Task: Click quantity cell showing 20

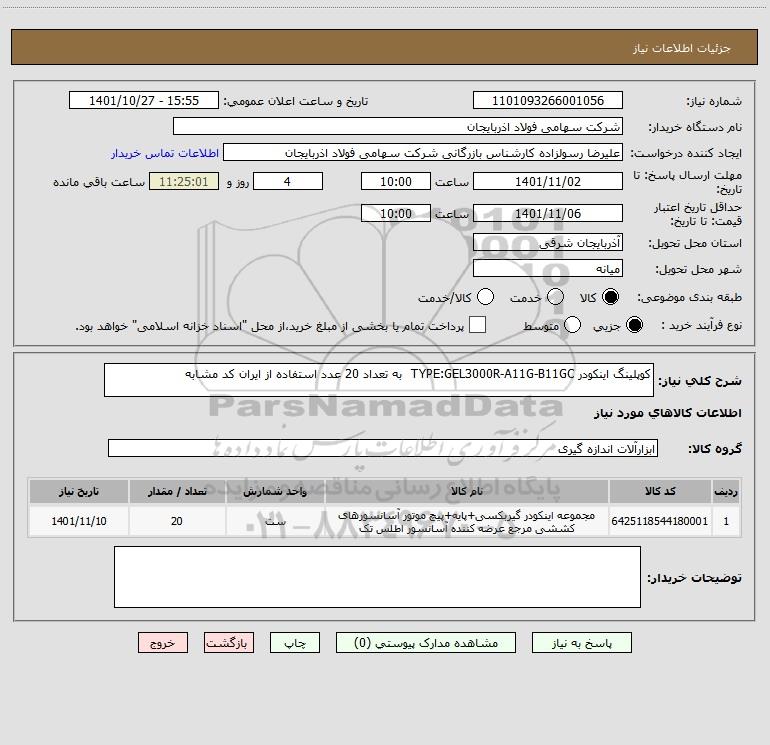Action: click(177, 521)
